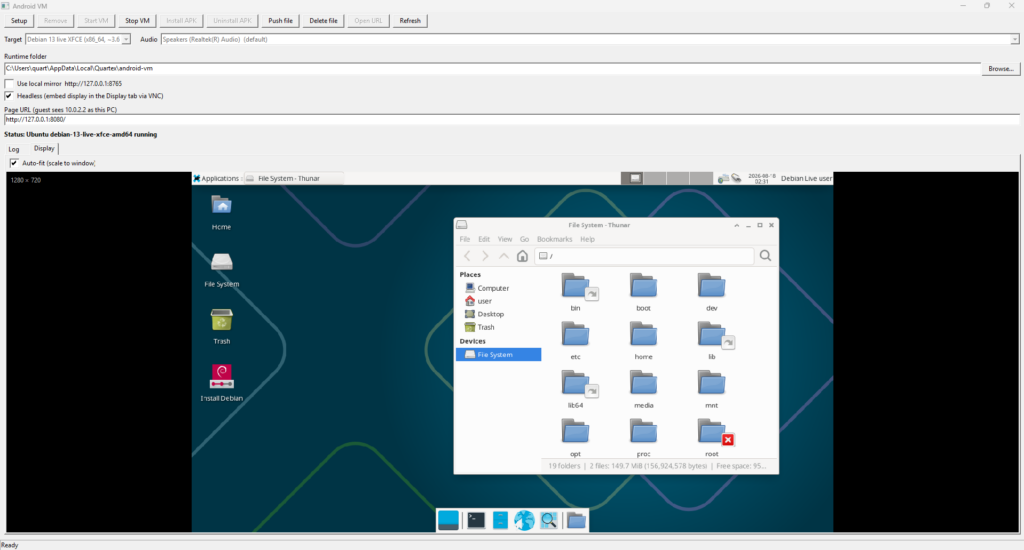Viewport: 1024px width, 550px height.
Task: Toggle Auto-fit scale to window checkbox
Action: pos(14,163)
